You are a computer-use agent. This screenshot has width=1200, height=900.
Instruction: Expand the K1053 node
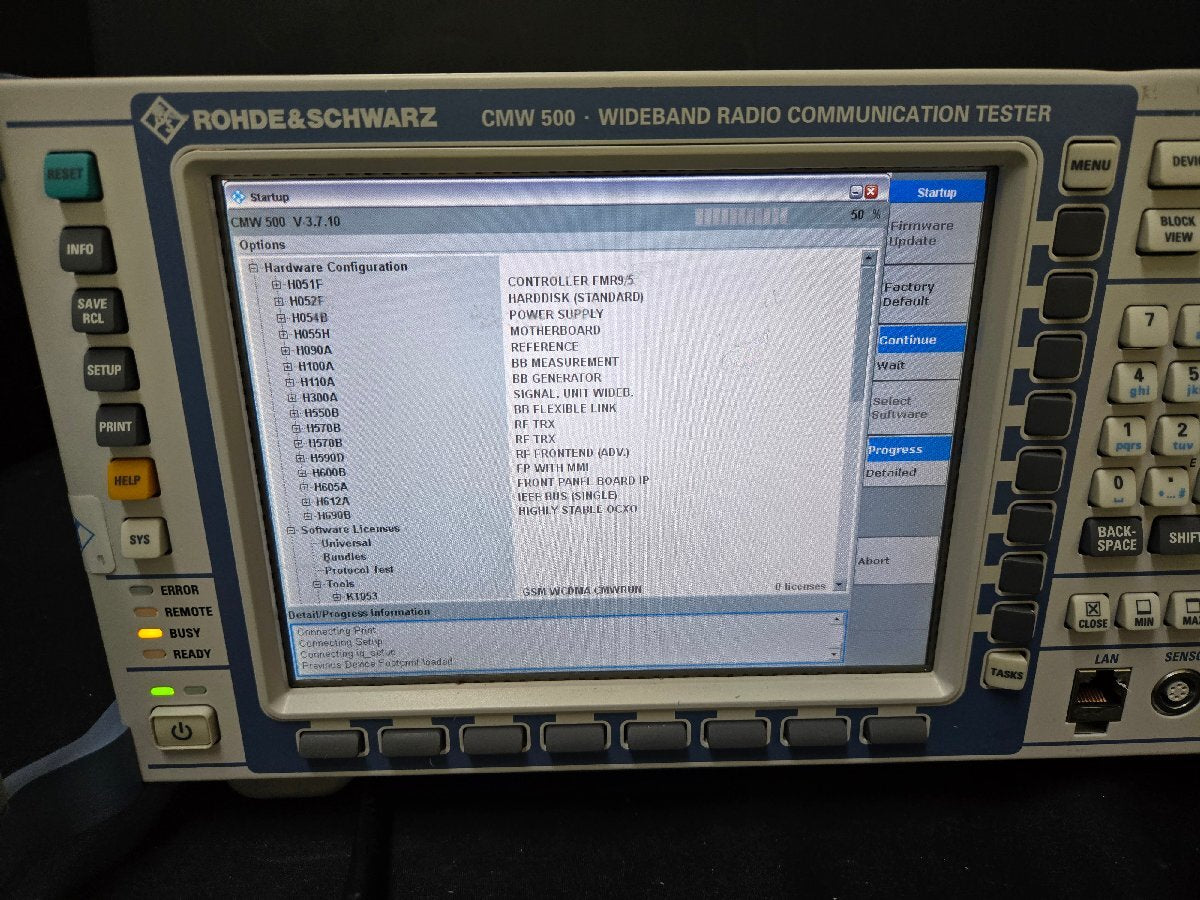[337, 597]
